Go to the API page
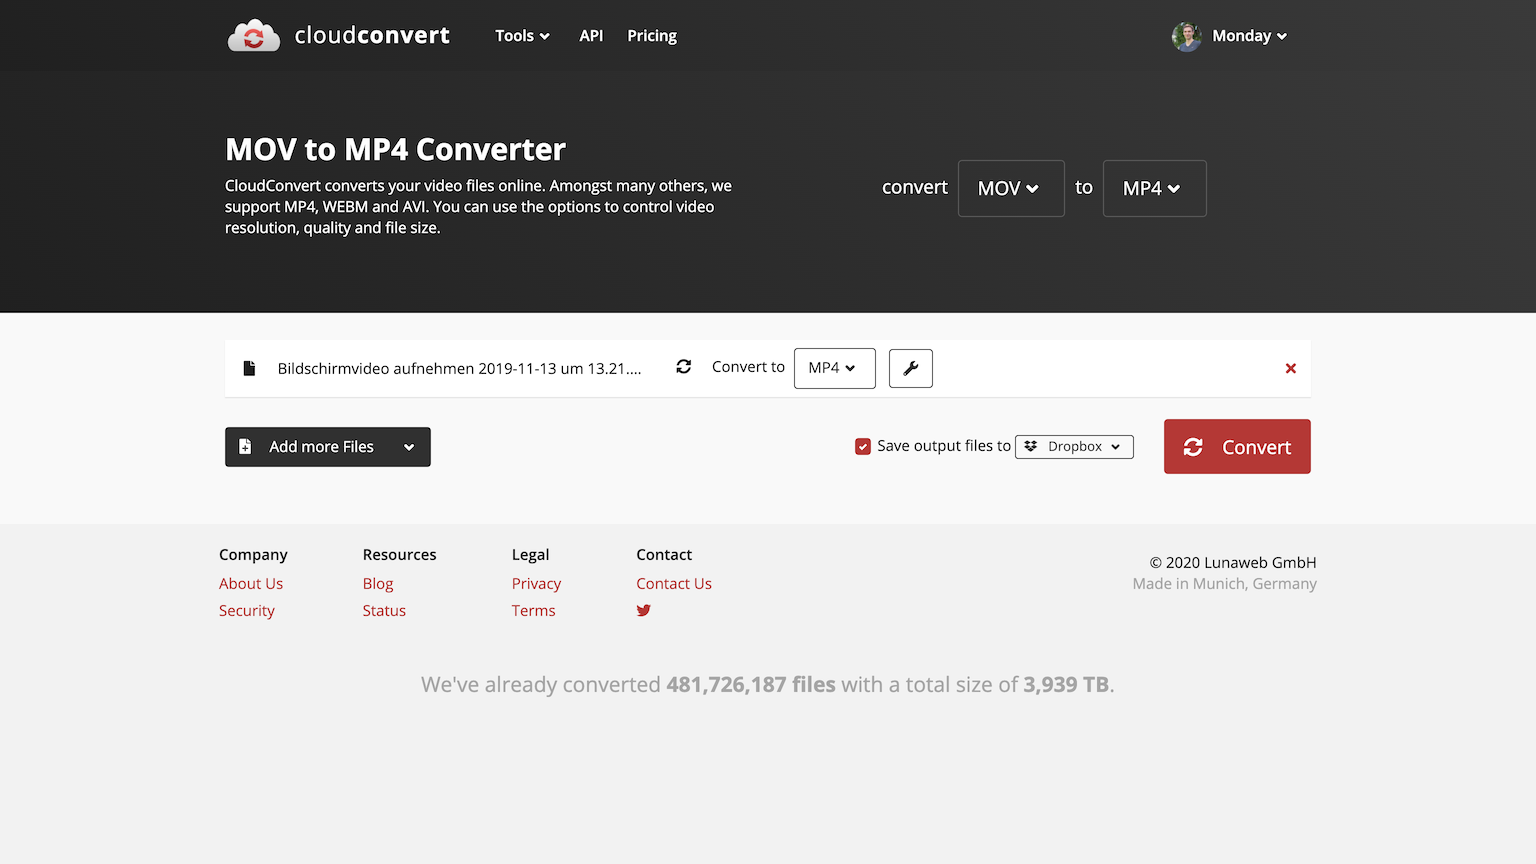Image resolution: width=1536 pixels, height=864 pixels. (x=591, y=36)
